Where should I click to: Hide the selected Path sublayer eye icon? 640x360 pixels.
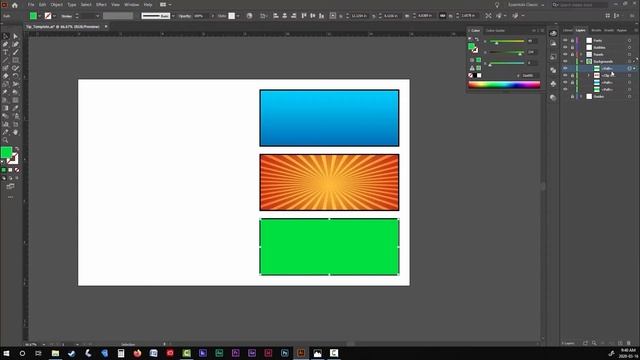[565, 69]
